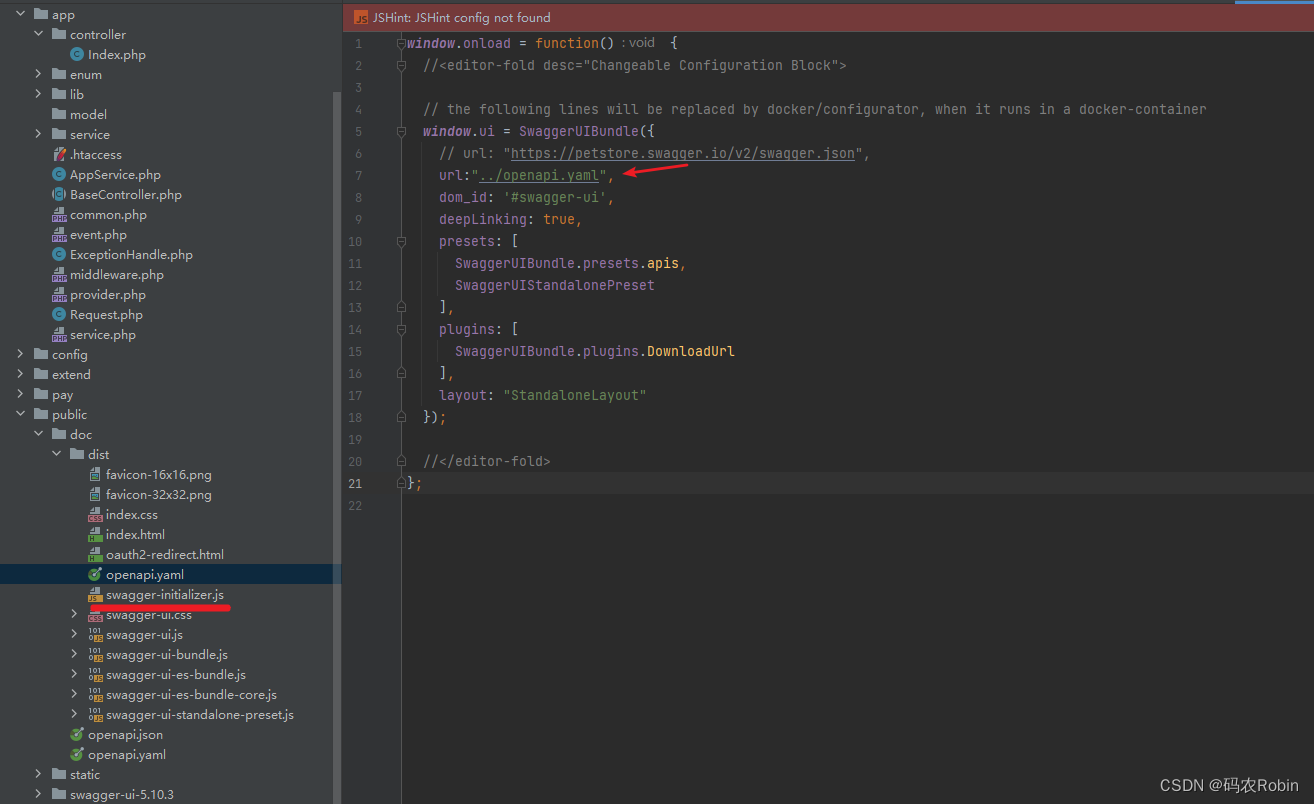Screen dimensions: 1314x804
Task: Click the ExceptionHandle.php class icon
Action: pyautogui.click(x=59, y=254)
